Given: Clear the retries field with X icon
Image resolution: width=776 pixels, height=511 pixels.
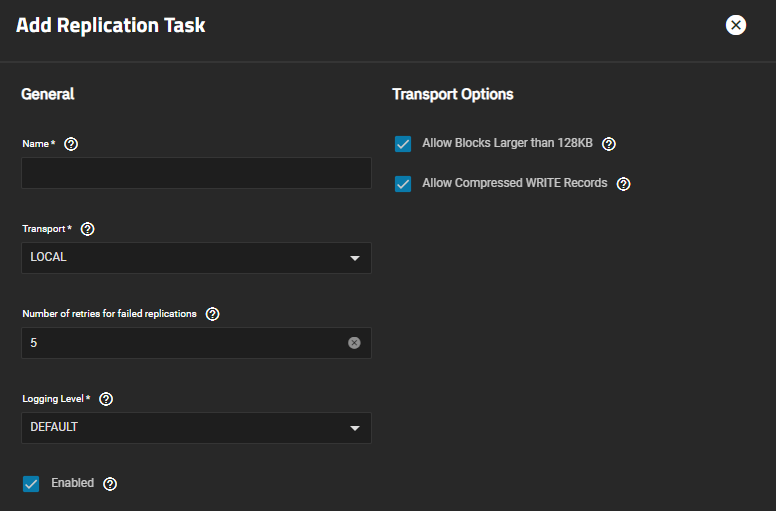Looking at the screenshot, I should tap(354, 343).
